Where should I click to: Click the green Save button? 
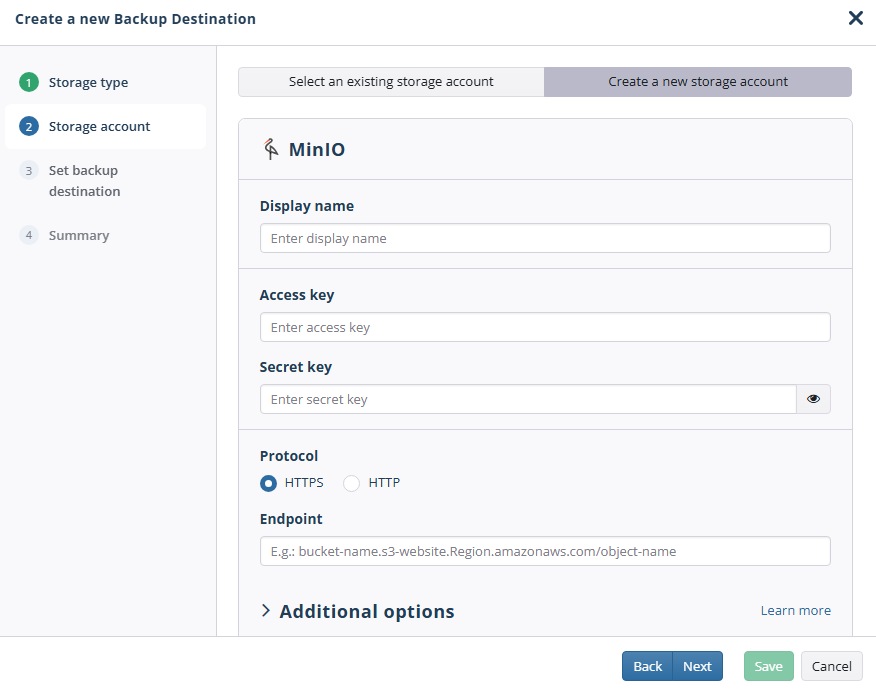tap(768, 666)
